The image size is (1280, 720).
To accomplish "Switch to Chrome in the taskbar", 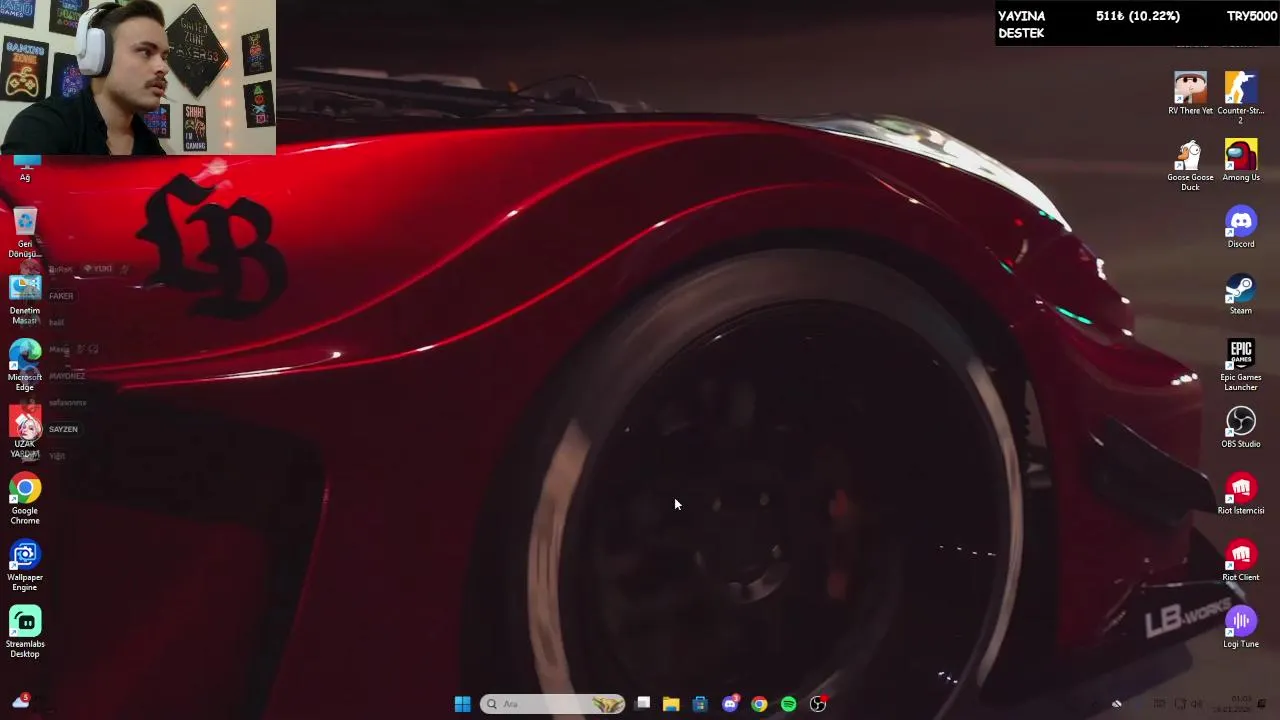I will click(759, 704).
